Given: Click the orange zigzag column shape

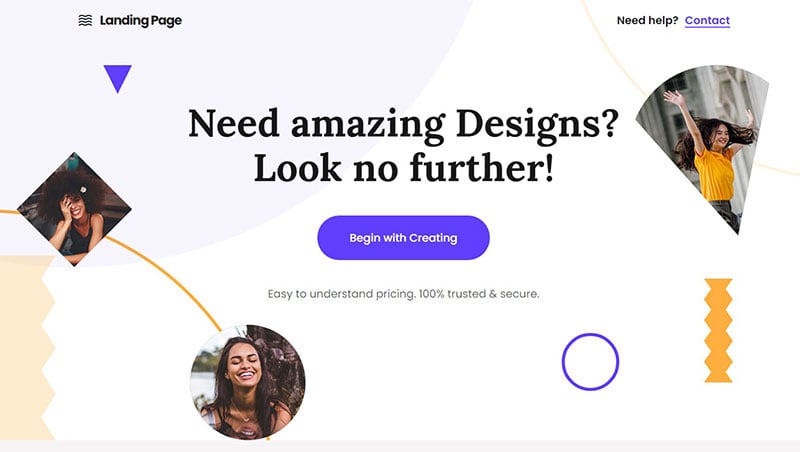Looking at the screenshot, I should click(718, 331).
